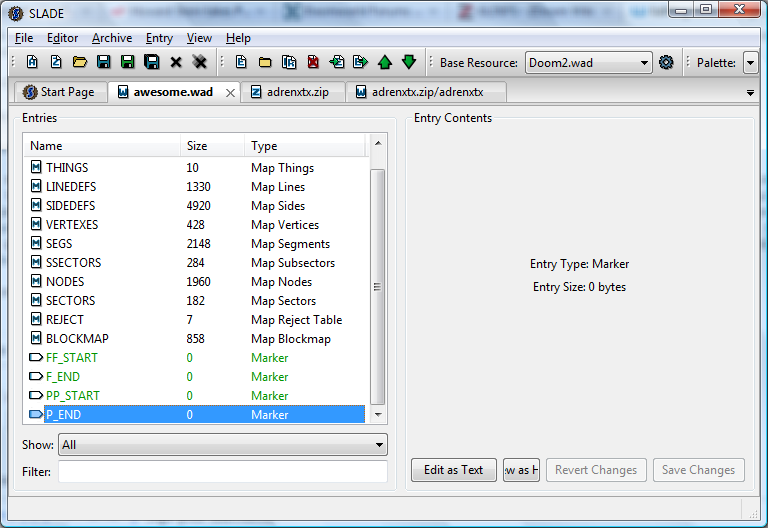Click the Save Changes button
Image resolution: width=768 pixels, height=528 pixels.
698,470
